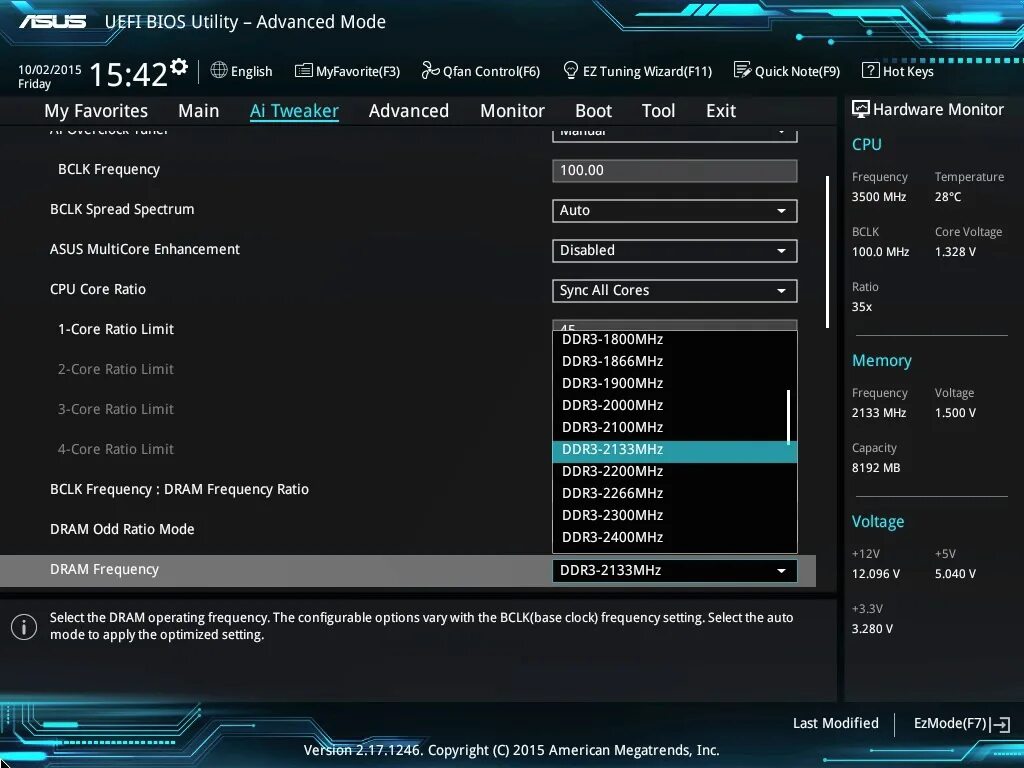This screenshot has height=768, width=1024.
Task: Click the EzMode exit arrow icon
Action: click(x=1000, y=724)
